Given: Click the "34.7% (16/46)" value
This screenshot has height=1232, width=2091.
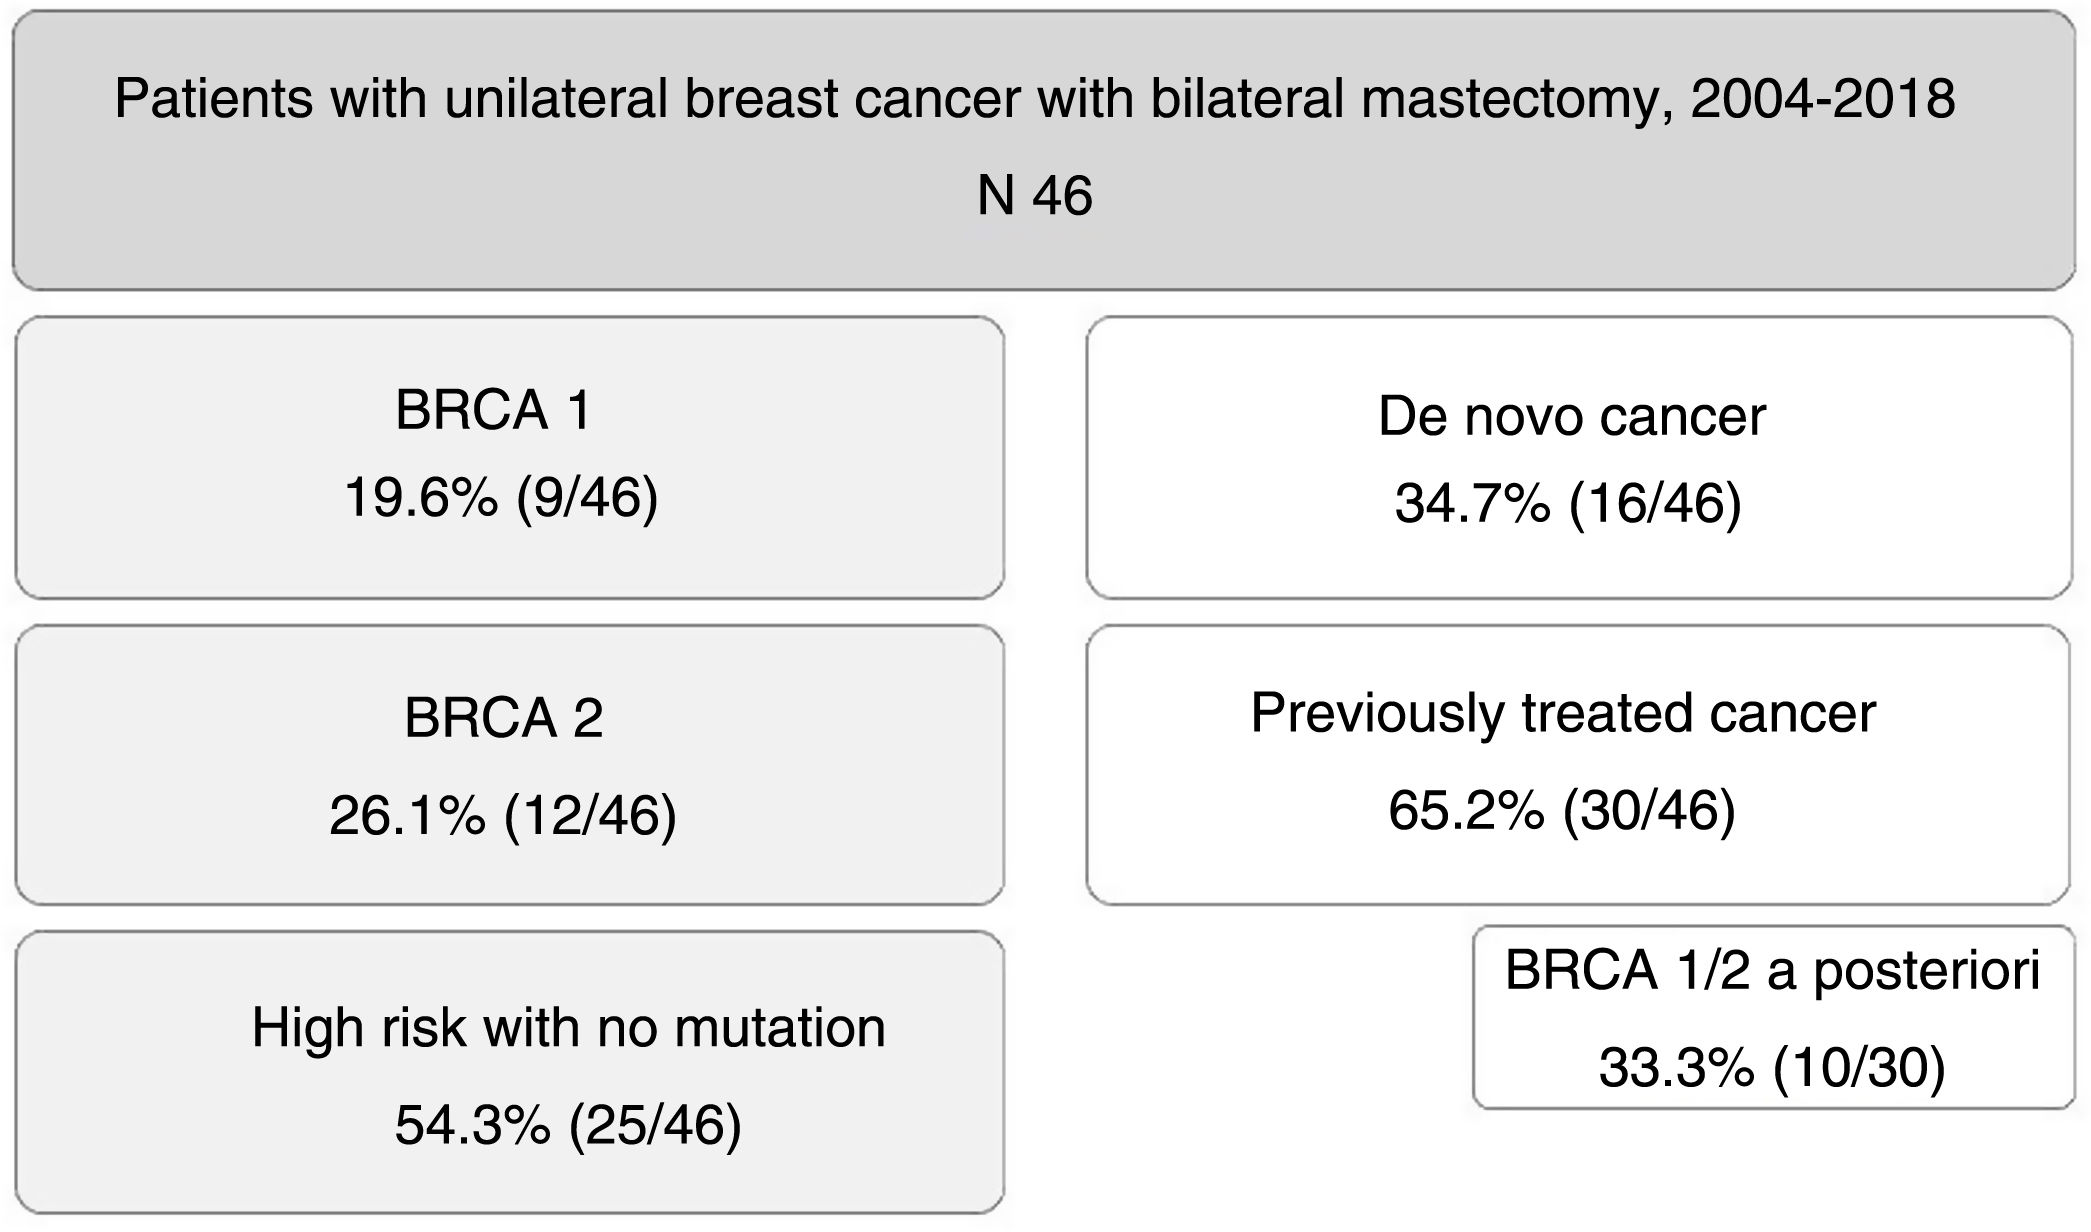Looking at the screenshot, I should [1568, 503].
